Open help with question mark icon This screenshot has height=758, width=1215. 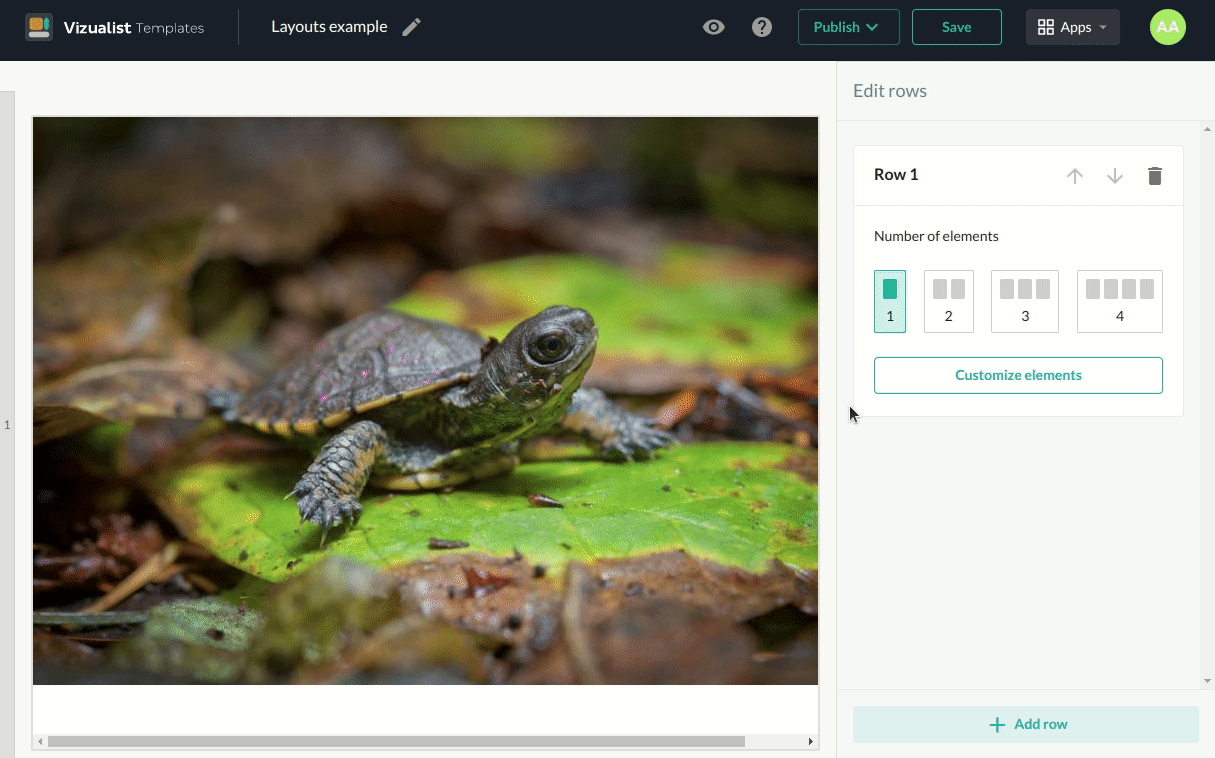(762, 27)
